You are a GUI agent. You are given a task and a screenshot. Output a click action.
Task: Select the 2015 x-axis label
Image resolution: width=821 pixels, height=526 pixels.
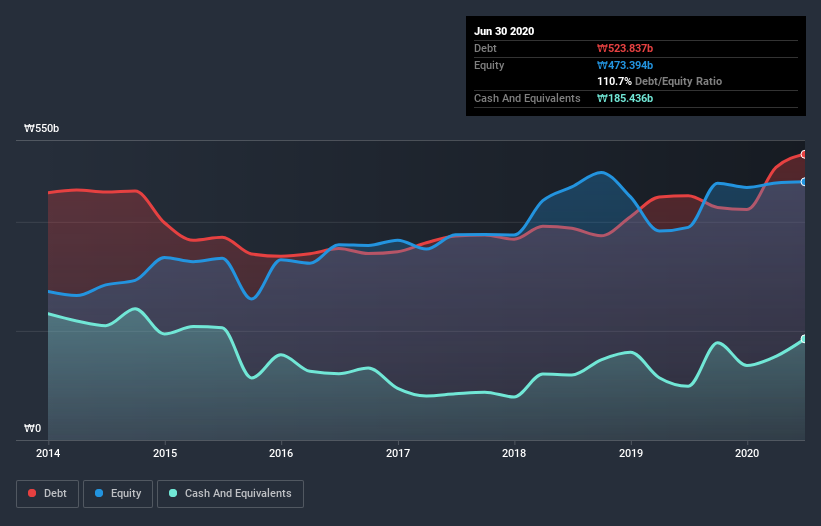pyautogui.click(x=165, y=453)
